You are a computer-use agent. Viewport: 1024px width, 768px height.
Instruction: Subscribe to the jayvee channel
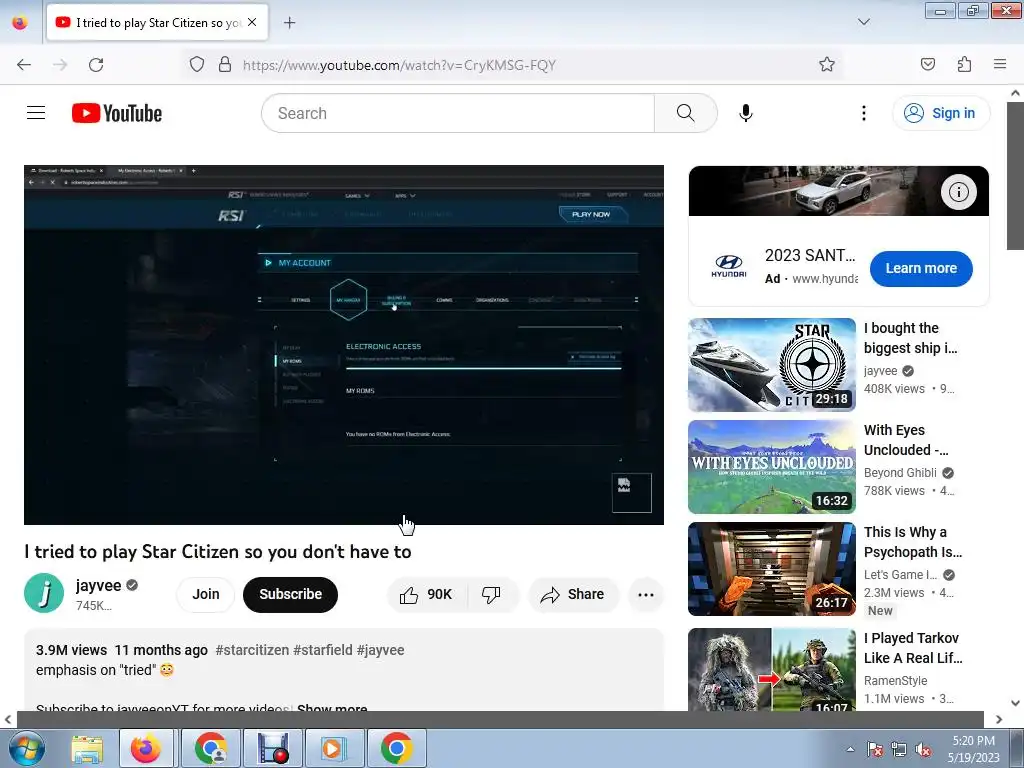coord(291,594)
